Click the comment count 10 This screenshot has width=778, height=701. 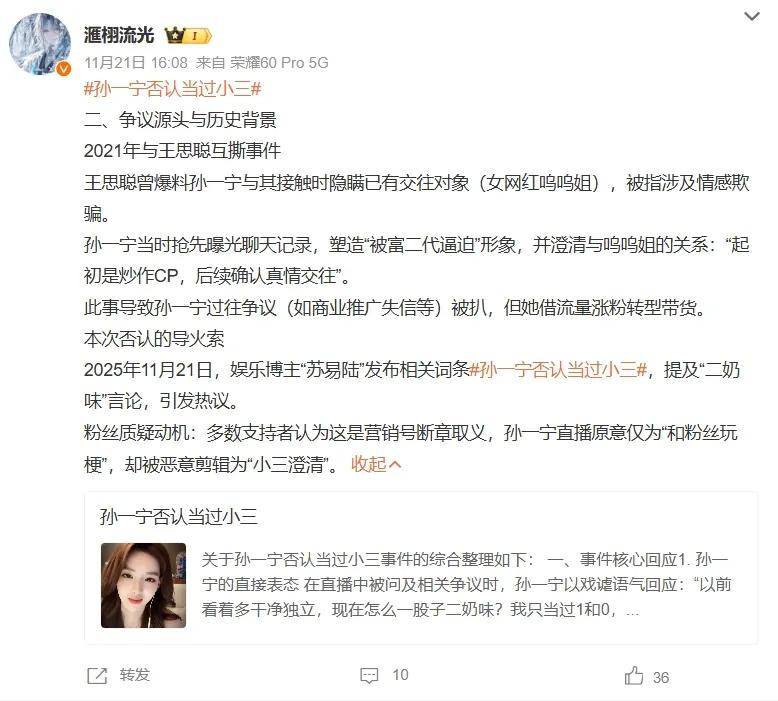[400, 675]
